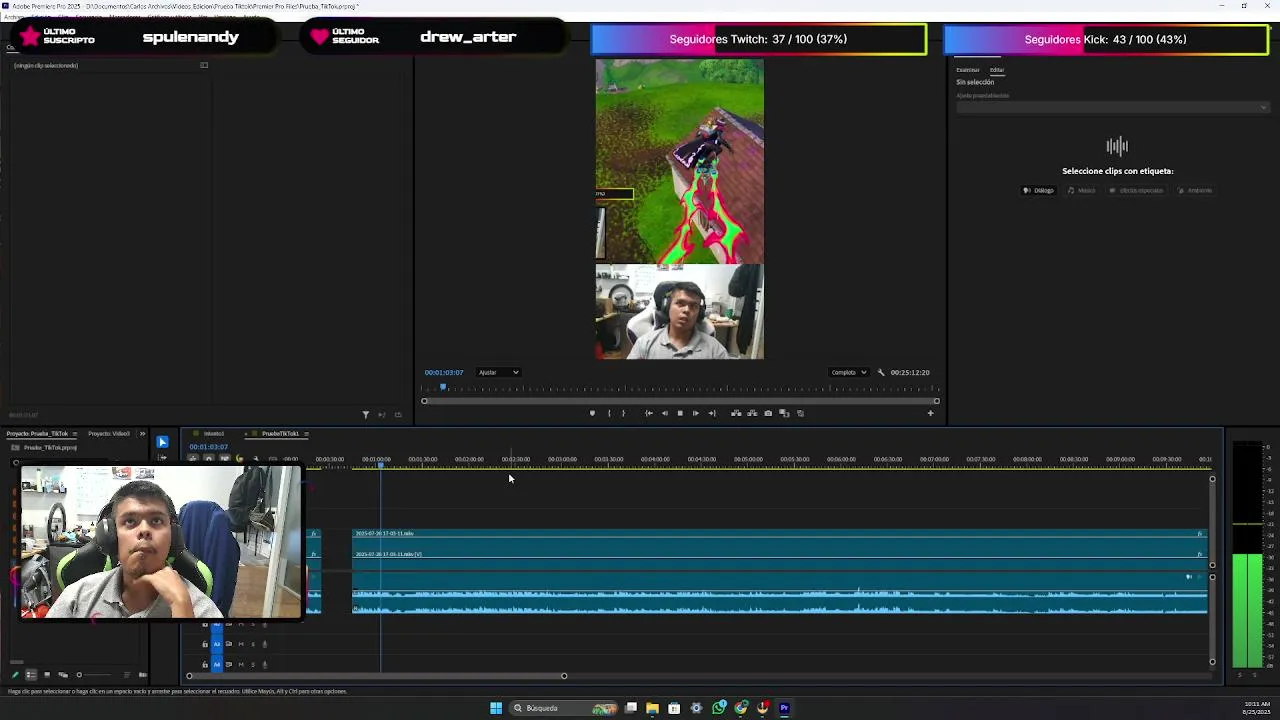Open the button editor plus icon
This screenshot has width=1280, height=720.
point(930,413)
